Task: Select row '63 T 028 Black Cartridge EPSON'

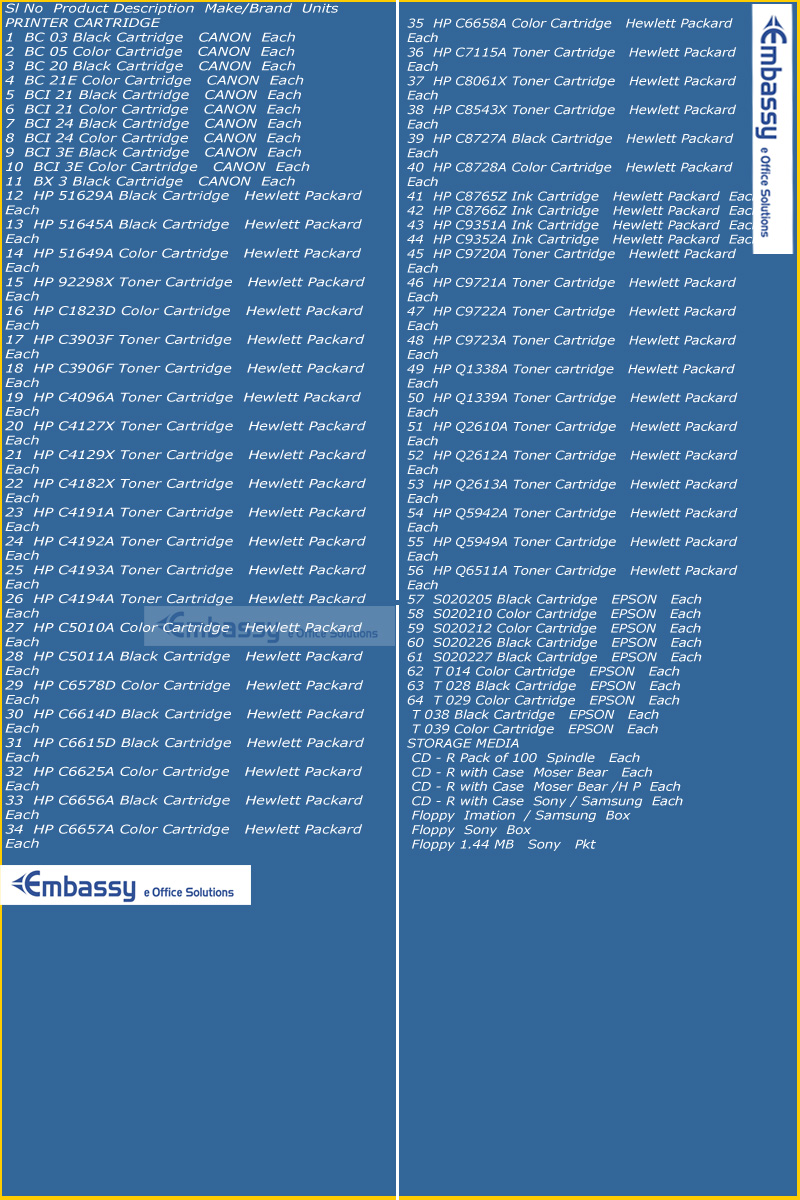Action: (544, 686)
